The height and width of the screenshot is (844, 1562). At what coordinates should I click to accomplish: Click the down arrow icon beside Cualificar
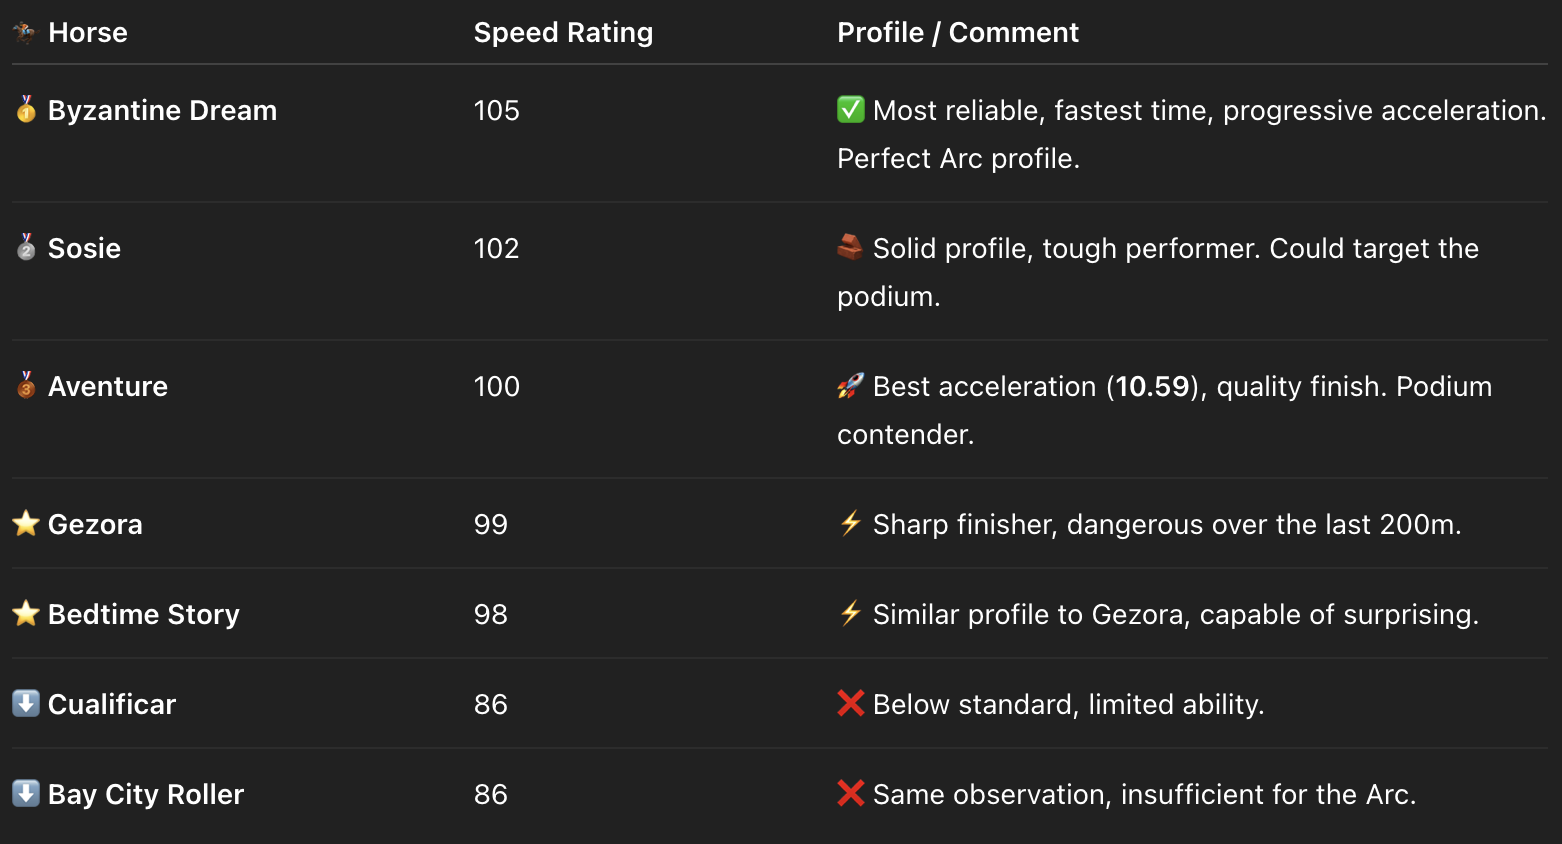click(26, 703)
